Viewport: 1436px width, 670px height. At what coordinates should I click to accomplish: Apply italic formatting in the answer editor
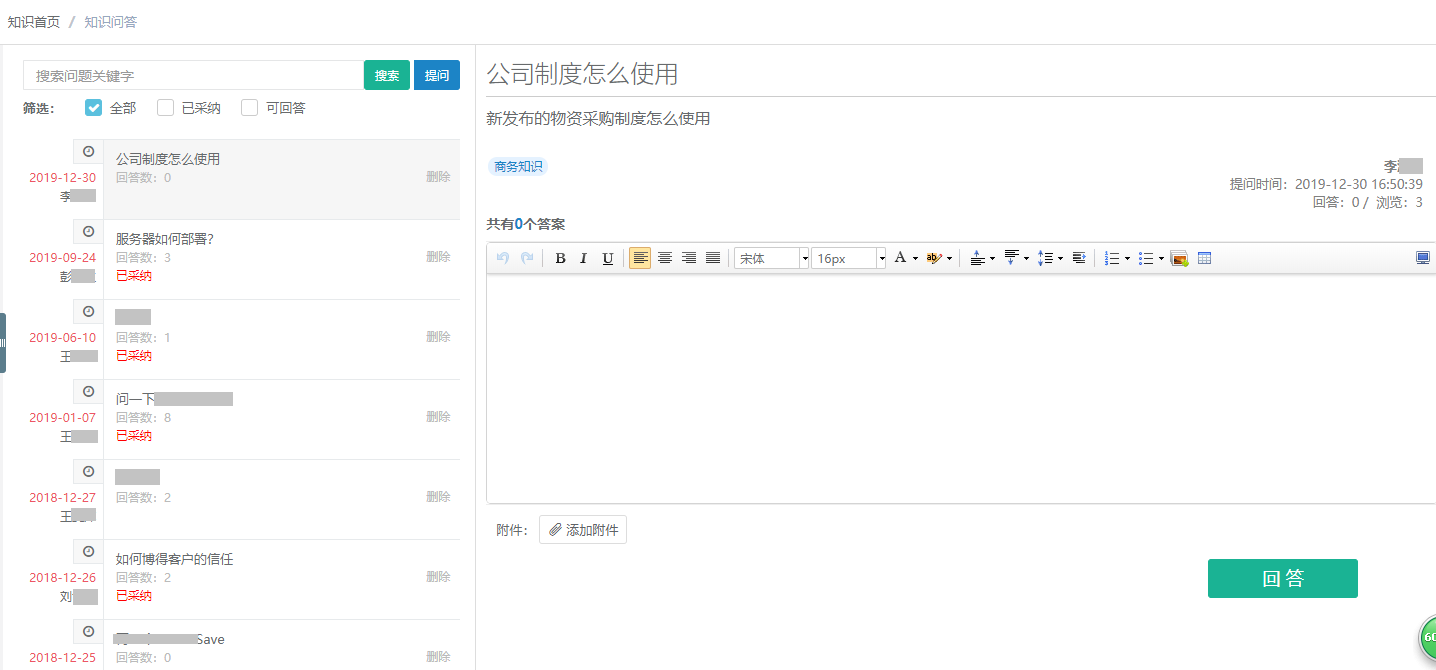[584, 258]
